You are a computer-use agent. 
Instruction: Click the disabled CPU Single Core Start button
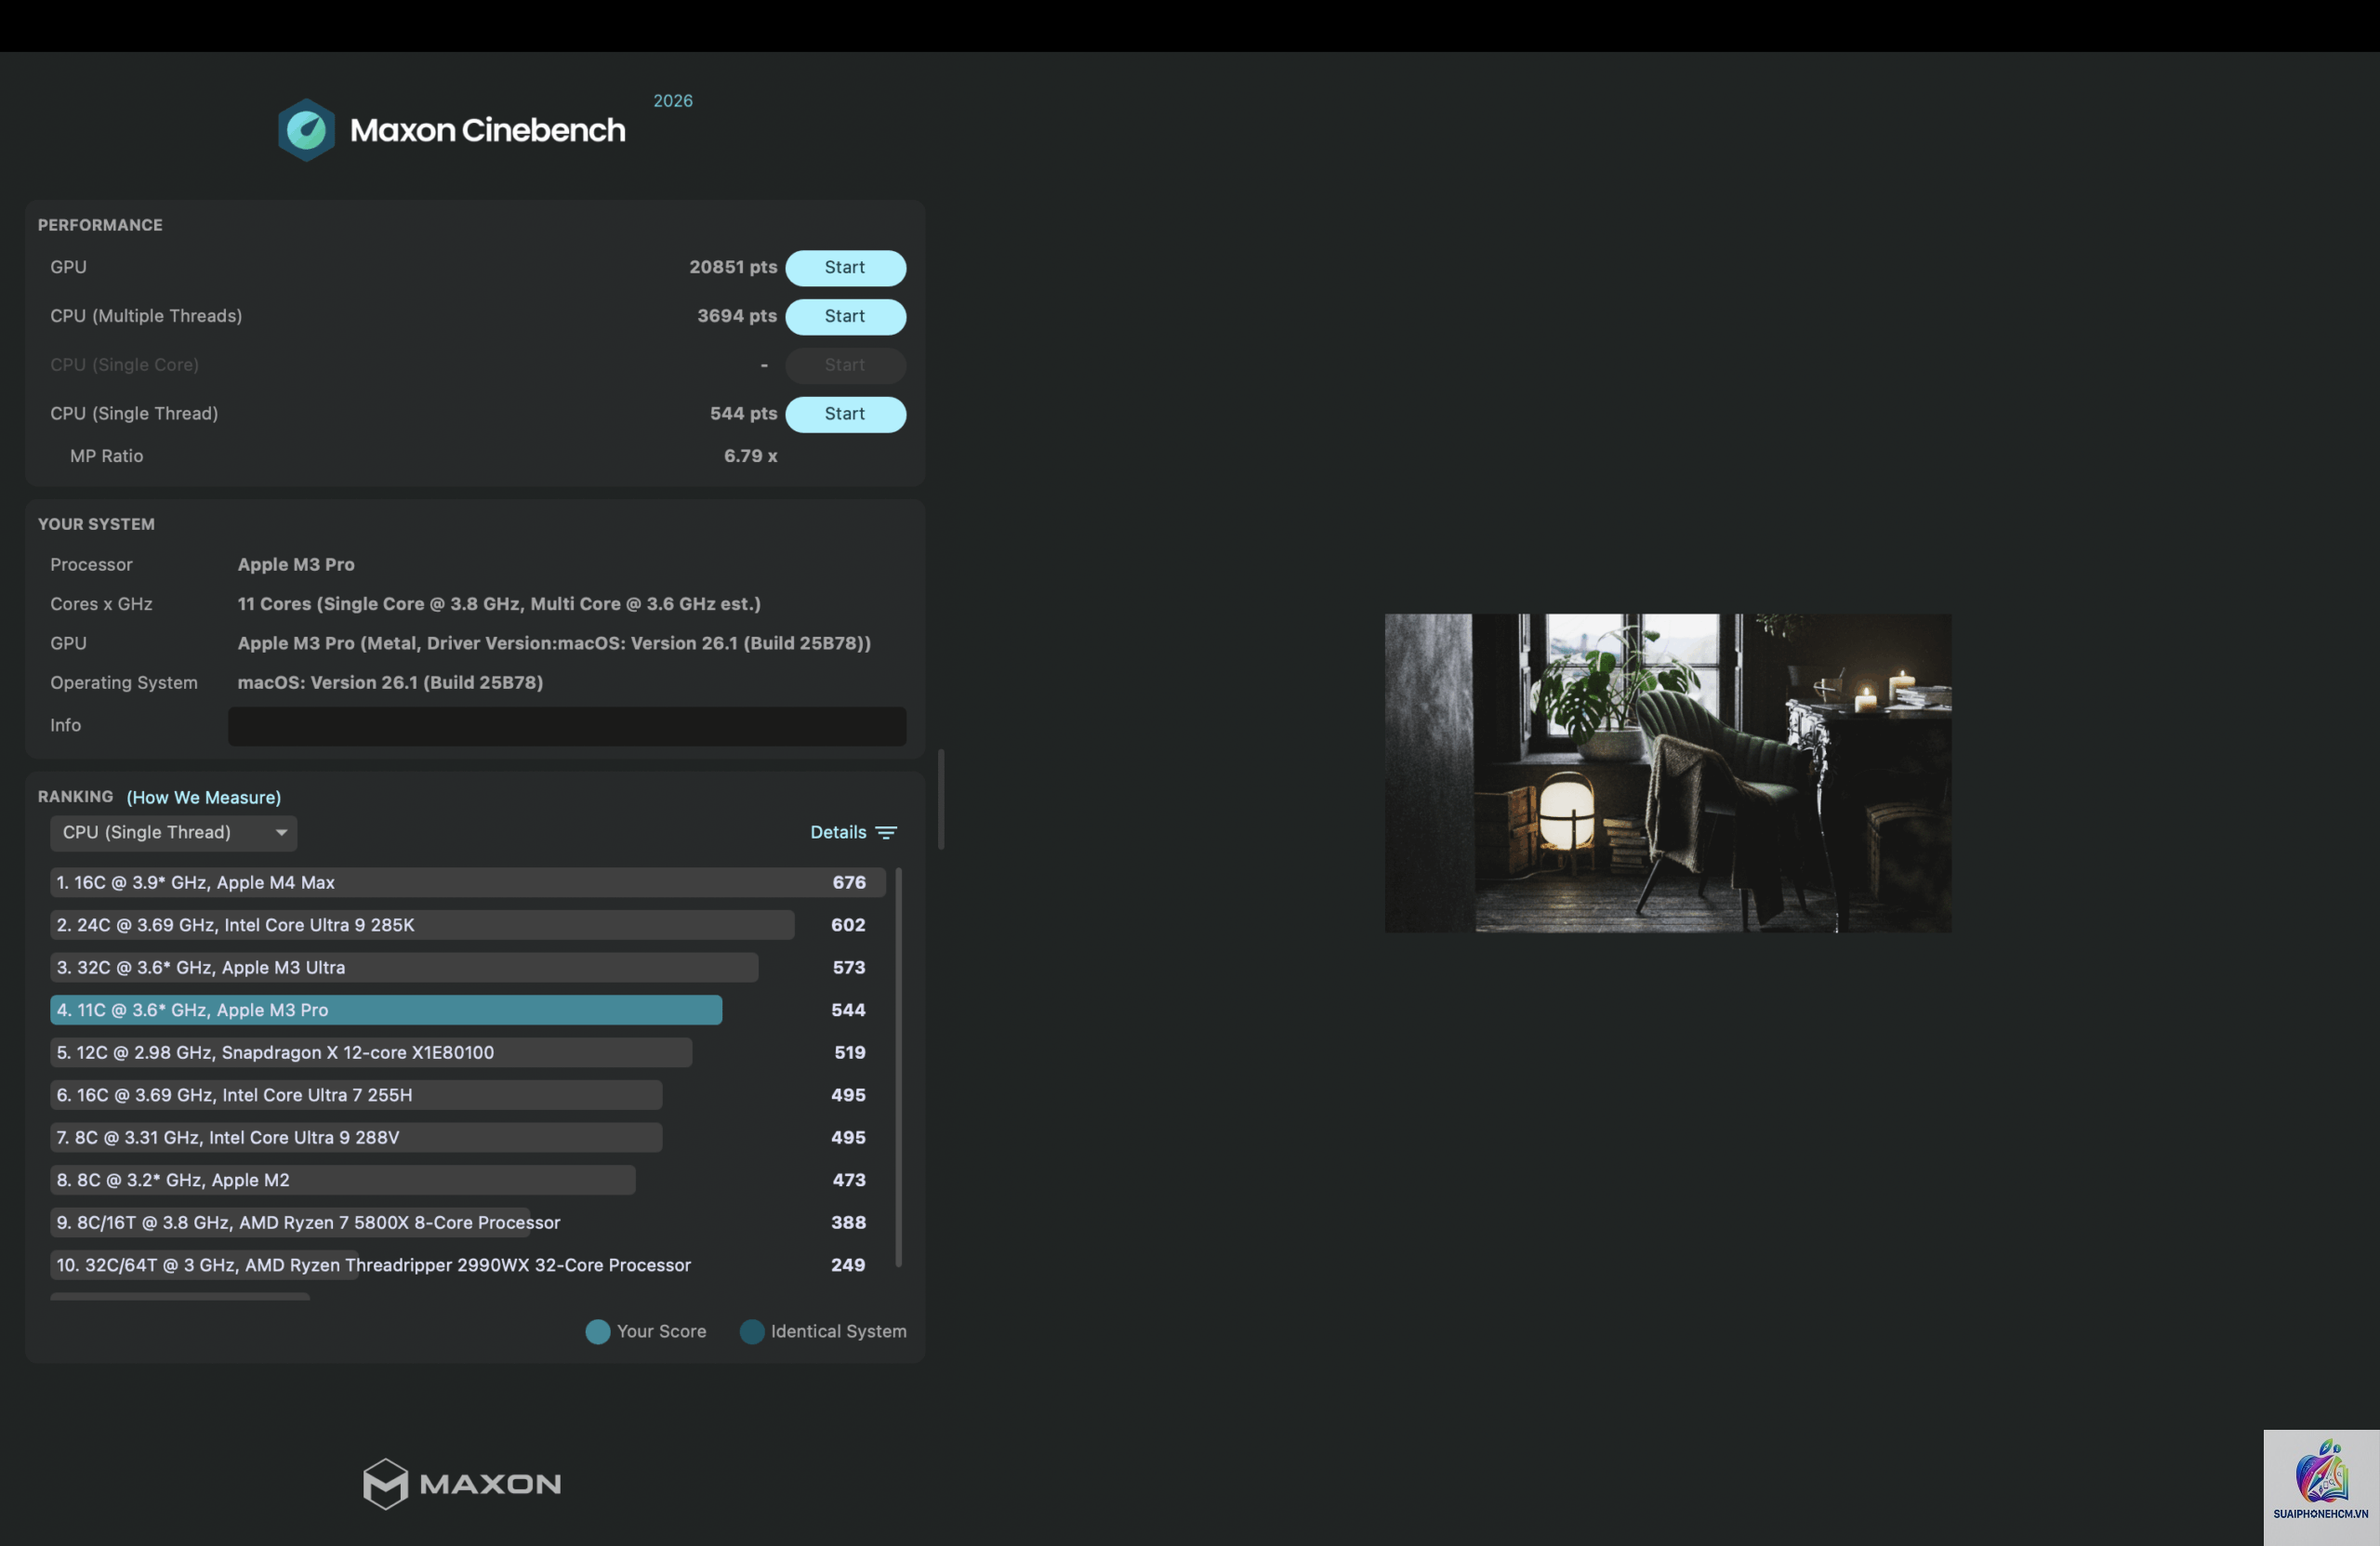[845, 365]
